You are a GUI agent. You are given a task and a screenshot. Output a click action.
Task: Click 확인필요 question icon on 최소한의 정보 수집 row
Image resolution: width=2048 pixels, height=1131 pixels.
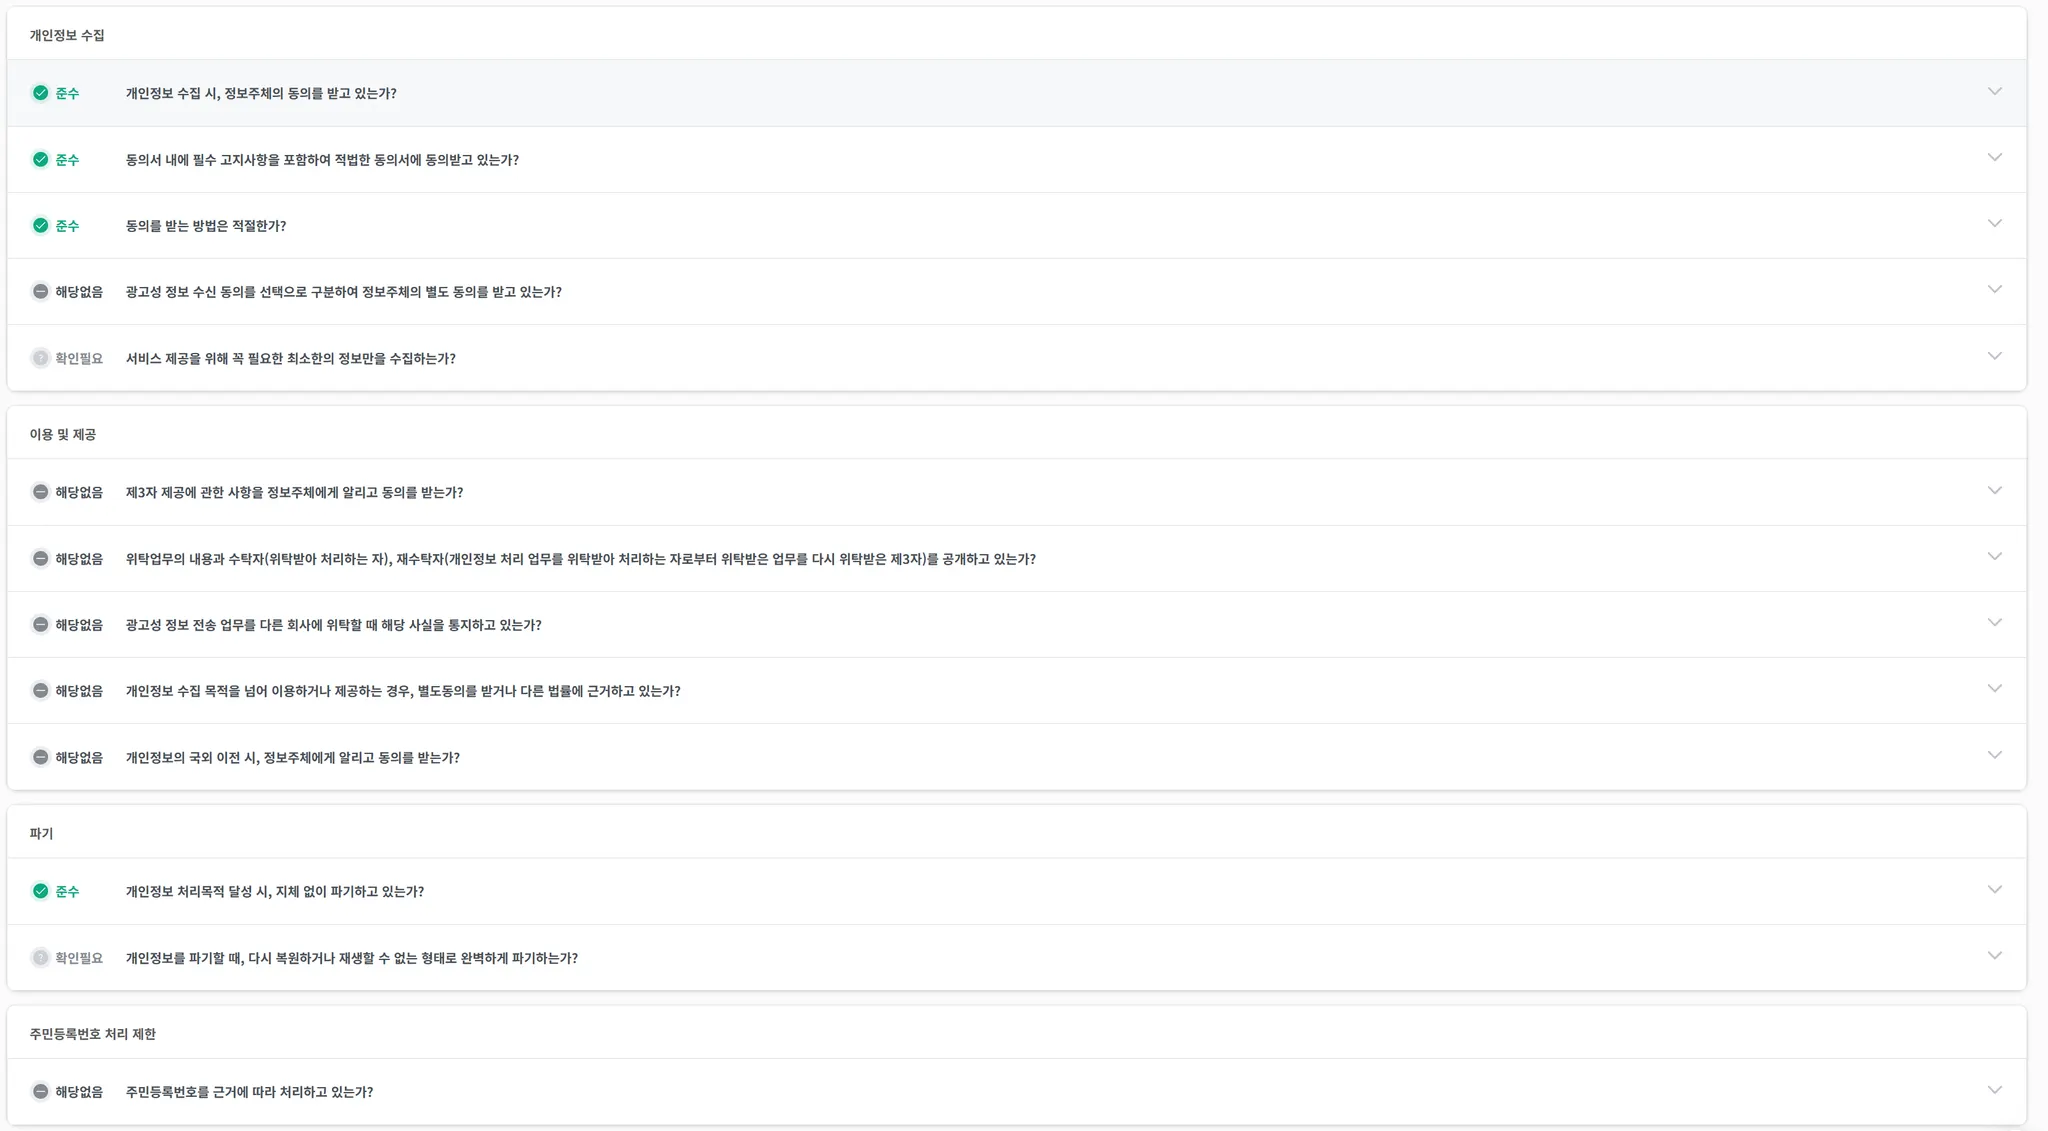(40, 358)
